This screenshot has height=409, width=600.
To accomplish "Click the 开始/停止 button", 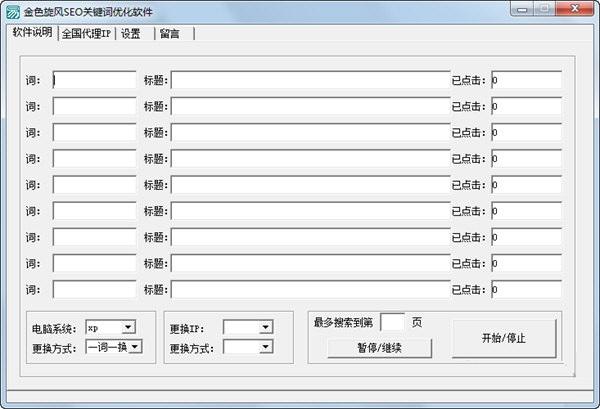I will tap(503, 338).
